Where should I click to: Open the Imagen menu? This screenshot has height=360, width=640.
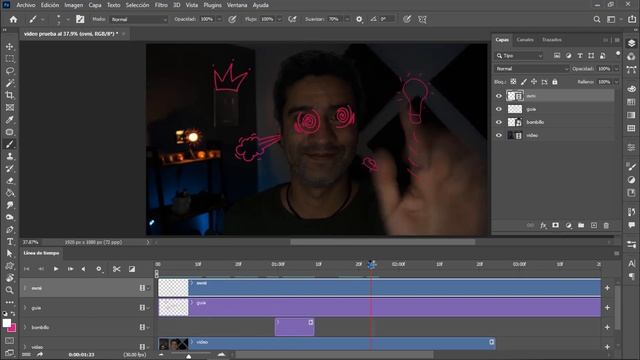click(x=73, y=5)
